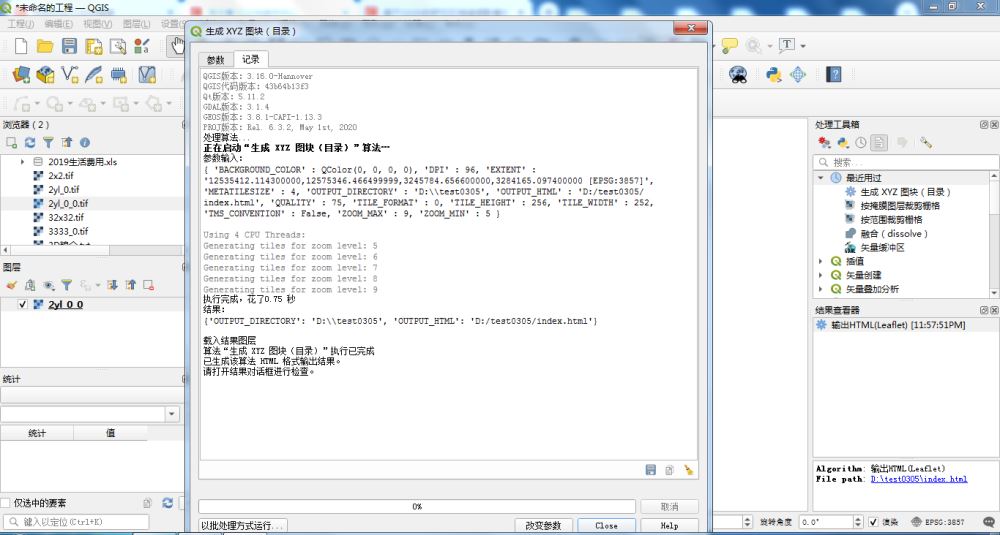Click the Open Project folder icon
Image resolution: width=1000 pixels, height=535 pixels.
(45, 46)
